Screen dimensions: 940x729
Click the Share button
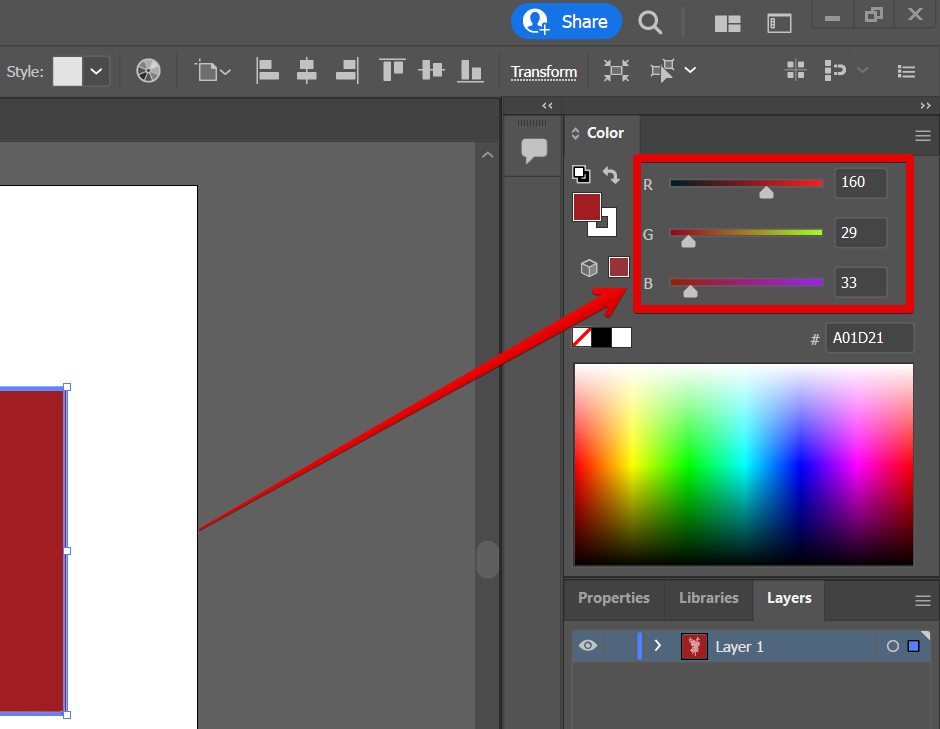pyautogui.click(x=566, y=21)
